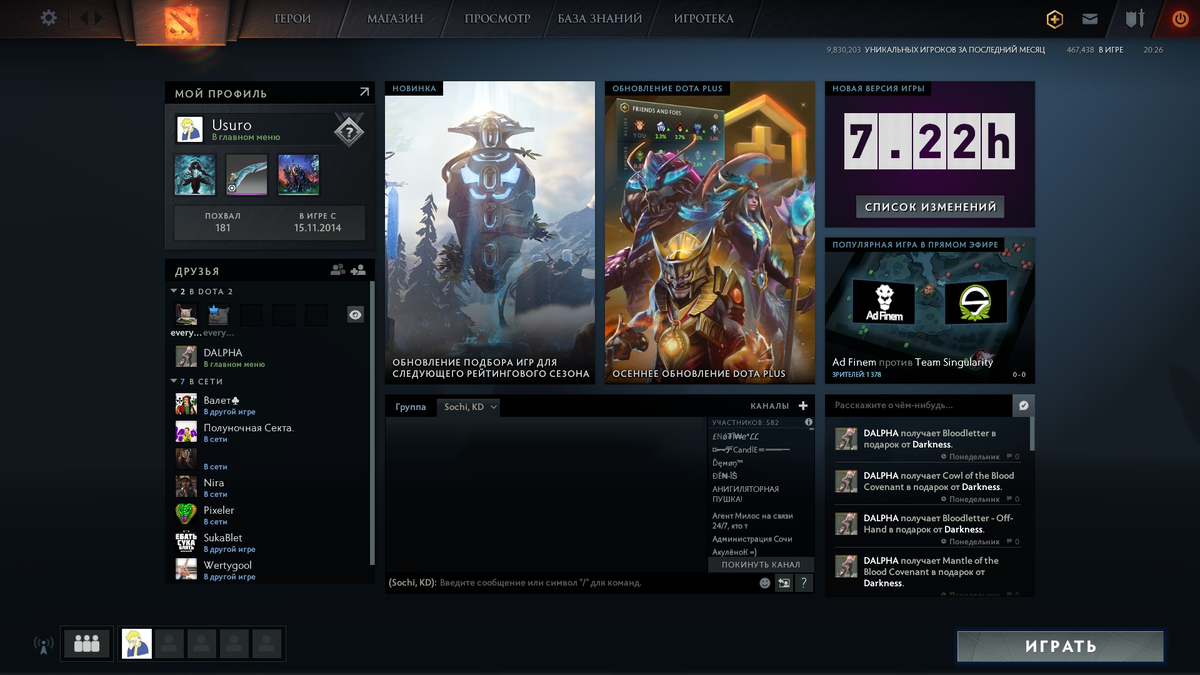Screen dimensions: 1200x675
Task: Click the uncalibrated rank medal badge
Action: pos(348,129)
